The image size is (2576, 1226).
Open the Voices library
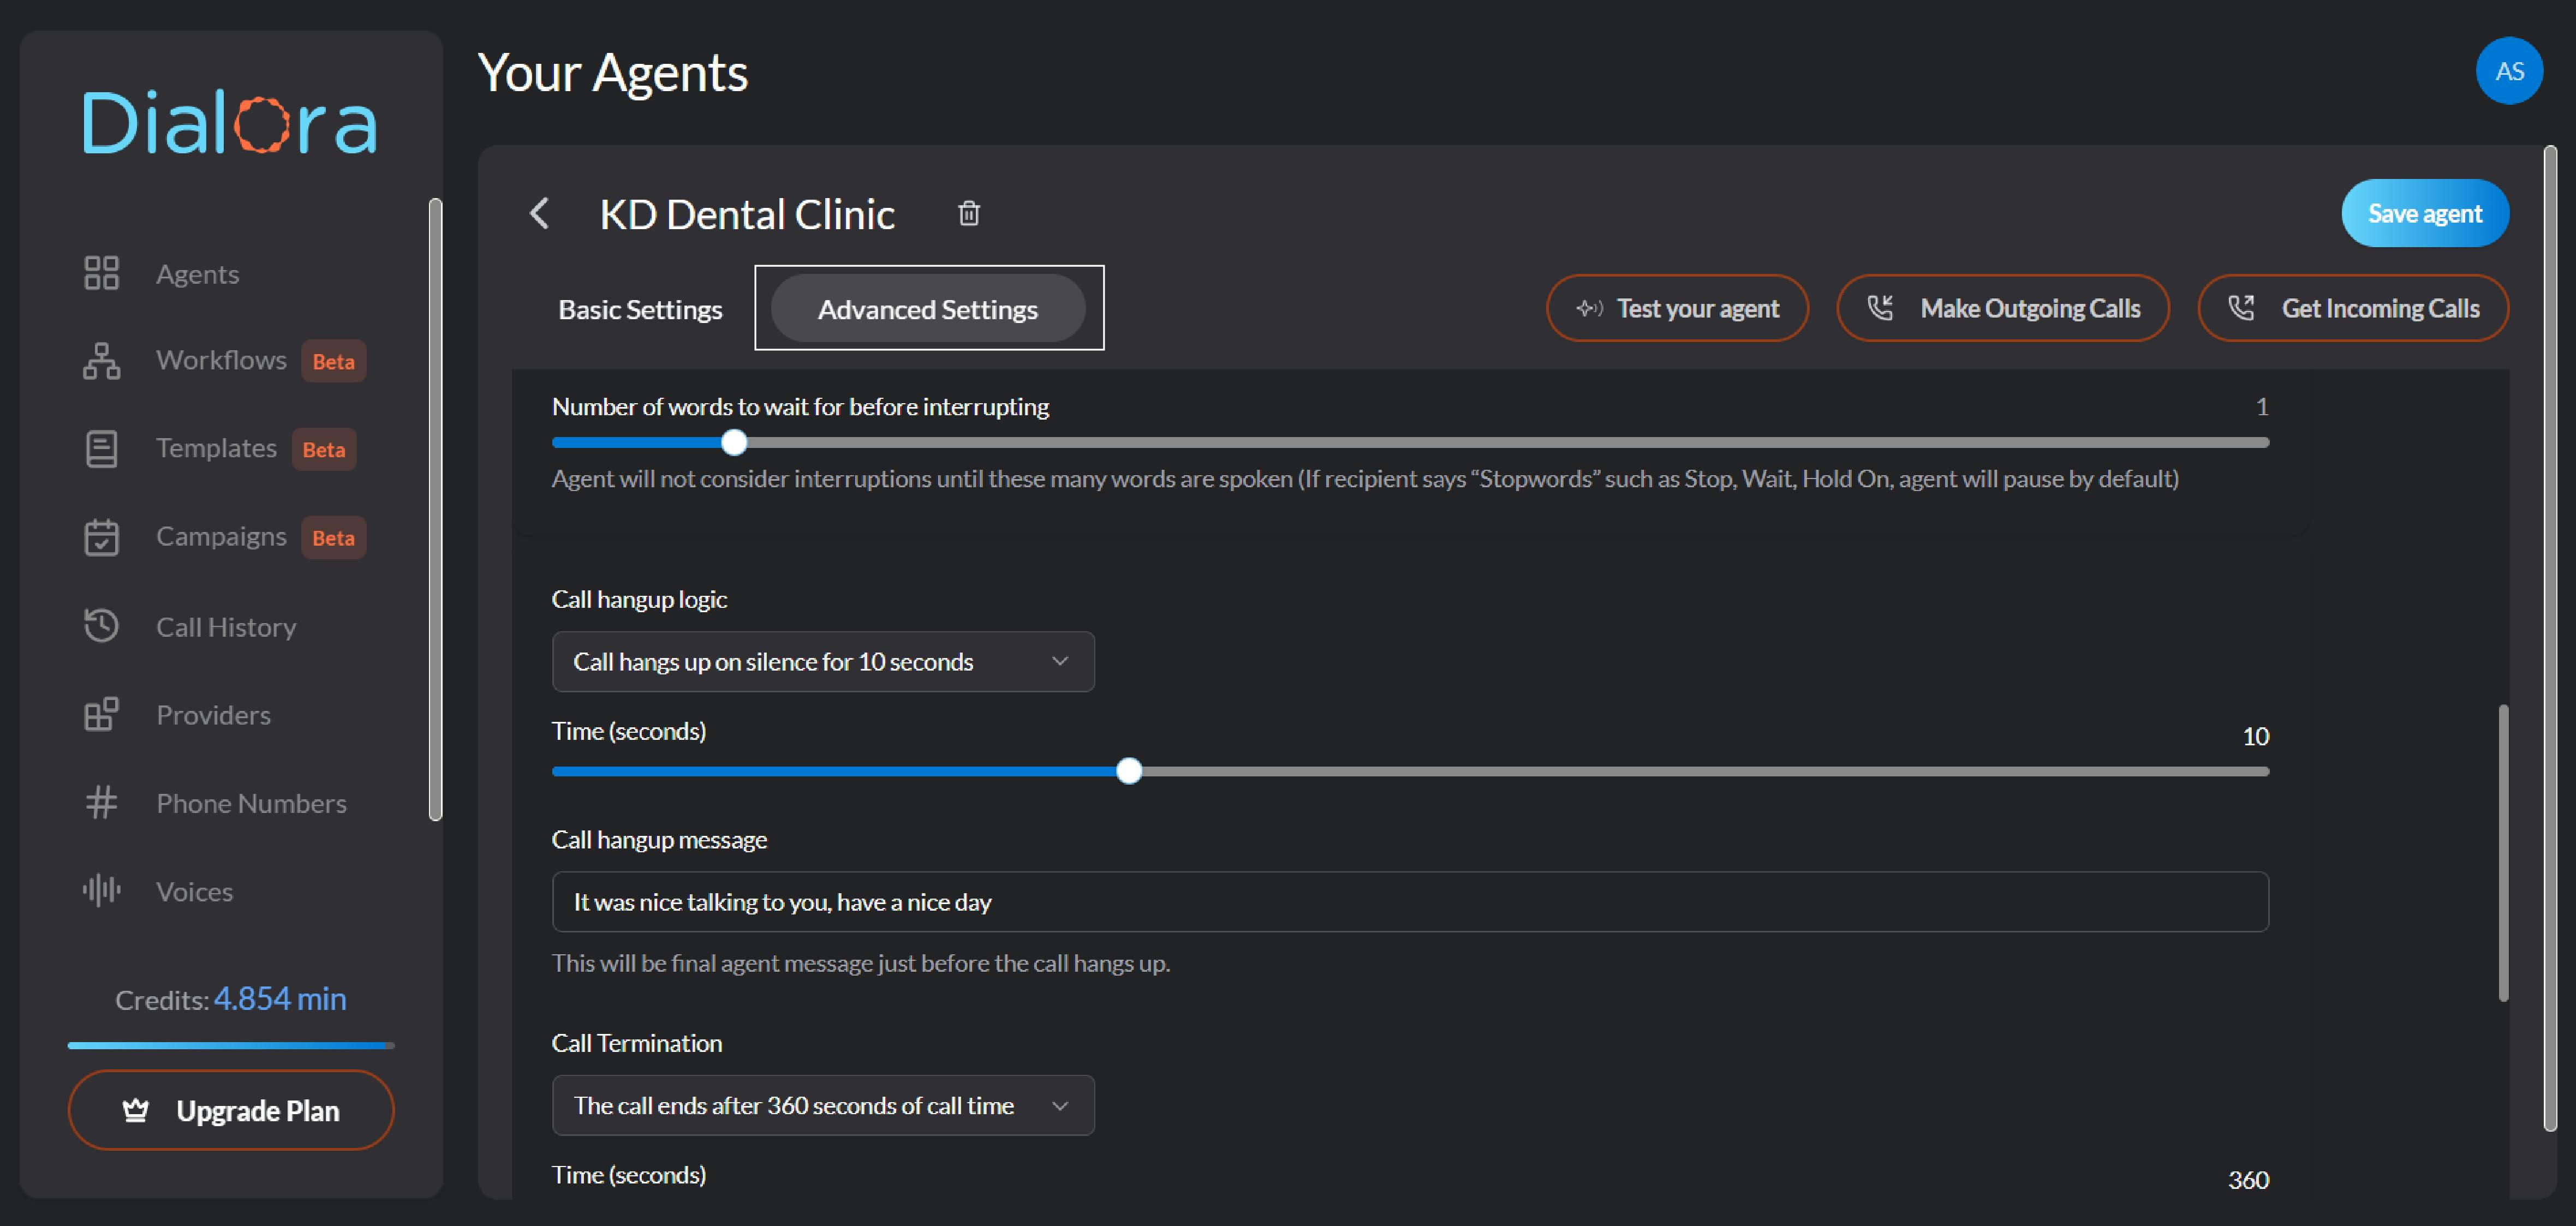point(194,890)
